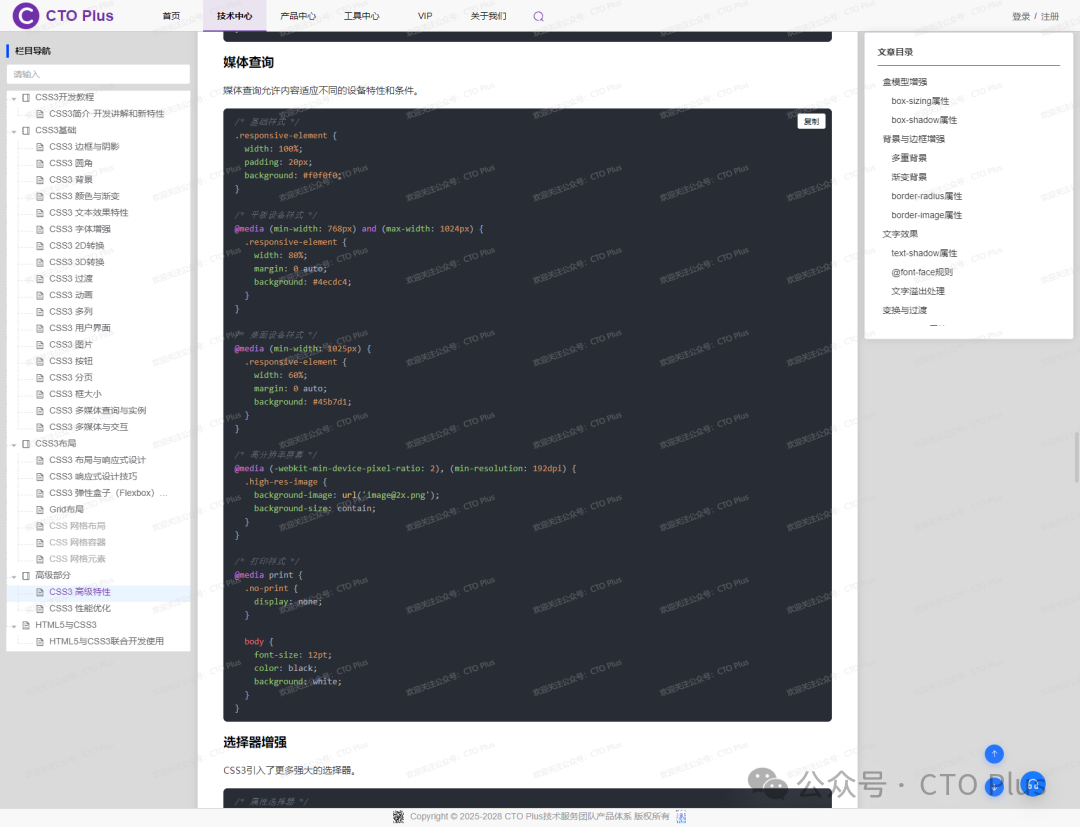Image resolution: width=1080 pixels, height=827 pixels.
Task: Jump to @font-face规则 in the article outline
Action: [x=922, y=272]
